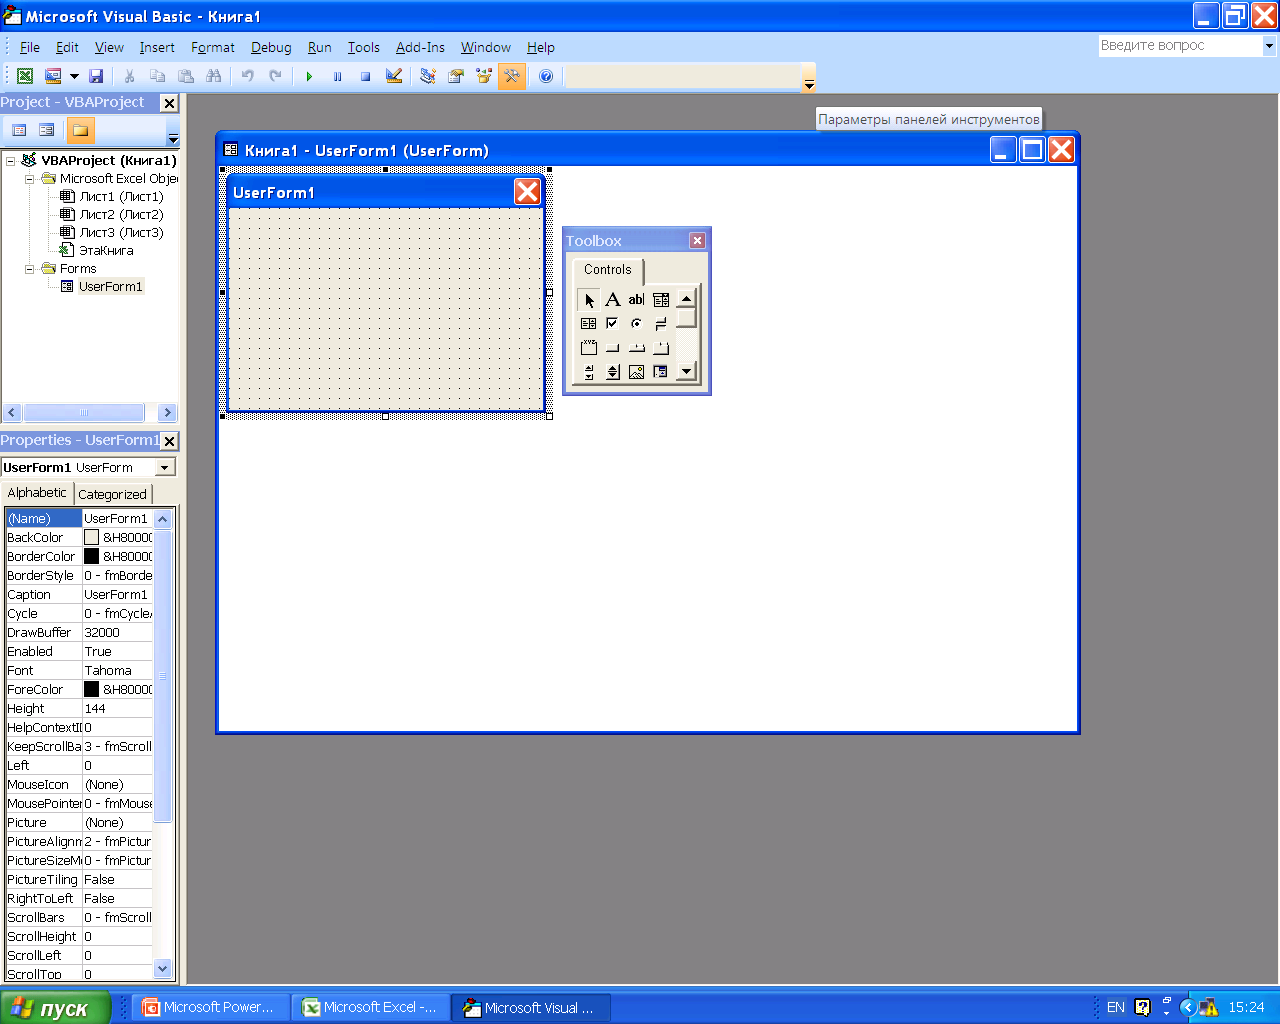Select the MultiPage control in Toolbox
This screenshot has height=1024, width=1280.
661,348
